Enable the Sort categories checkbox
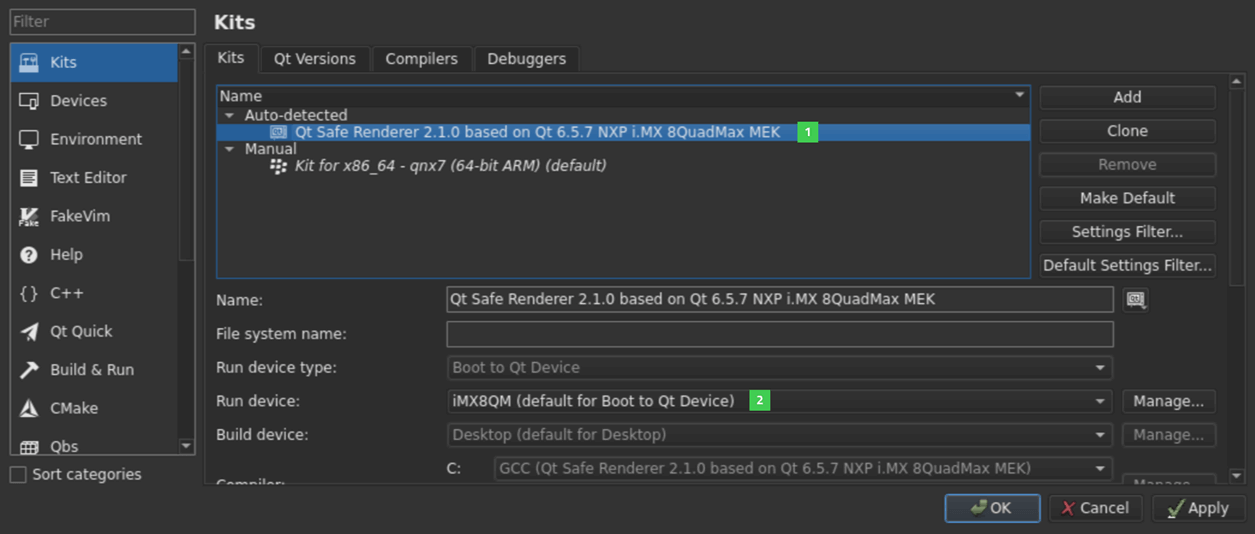The height and width of the screenshot is (534, 1255). (x=18, y=475)
